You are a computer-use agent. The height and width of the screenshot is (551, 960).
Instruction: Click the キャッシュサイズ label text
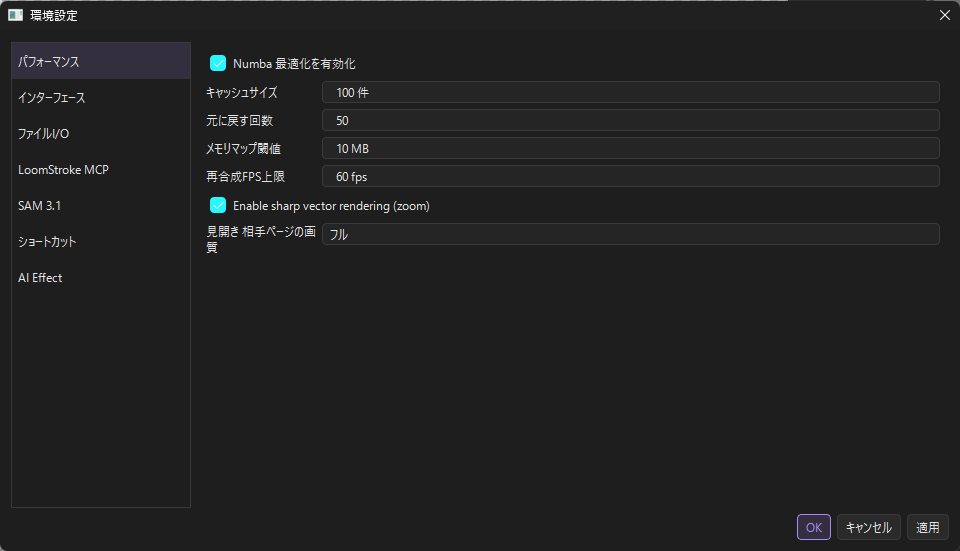(x=242, y=92)
